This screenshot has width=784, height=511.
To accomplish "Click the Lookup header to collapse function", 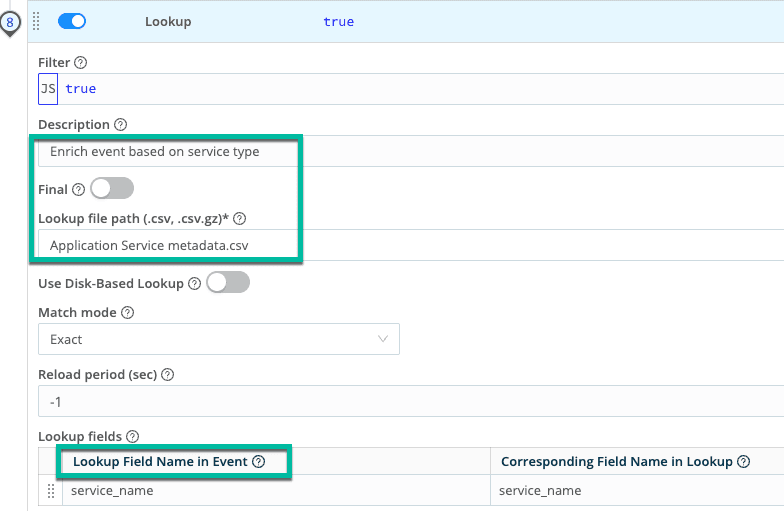I will point(168,21).
